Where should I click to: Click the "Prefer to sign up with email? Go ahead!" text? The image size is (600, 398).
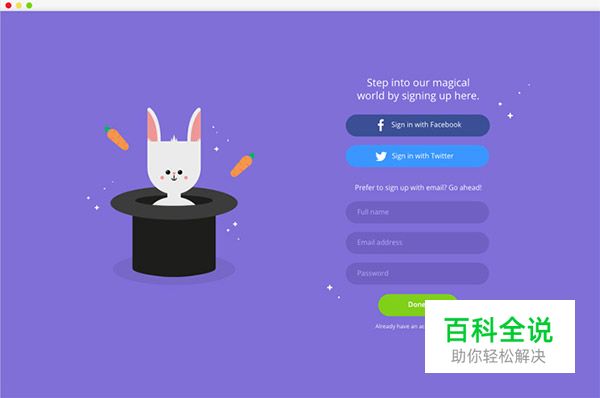pyautogui.click(x=418, y=188)
